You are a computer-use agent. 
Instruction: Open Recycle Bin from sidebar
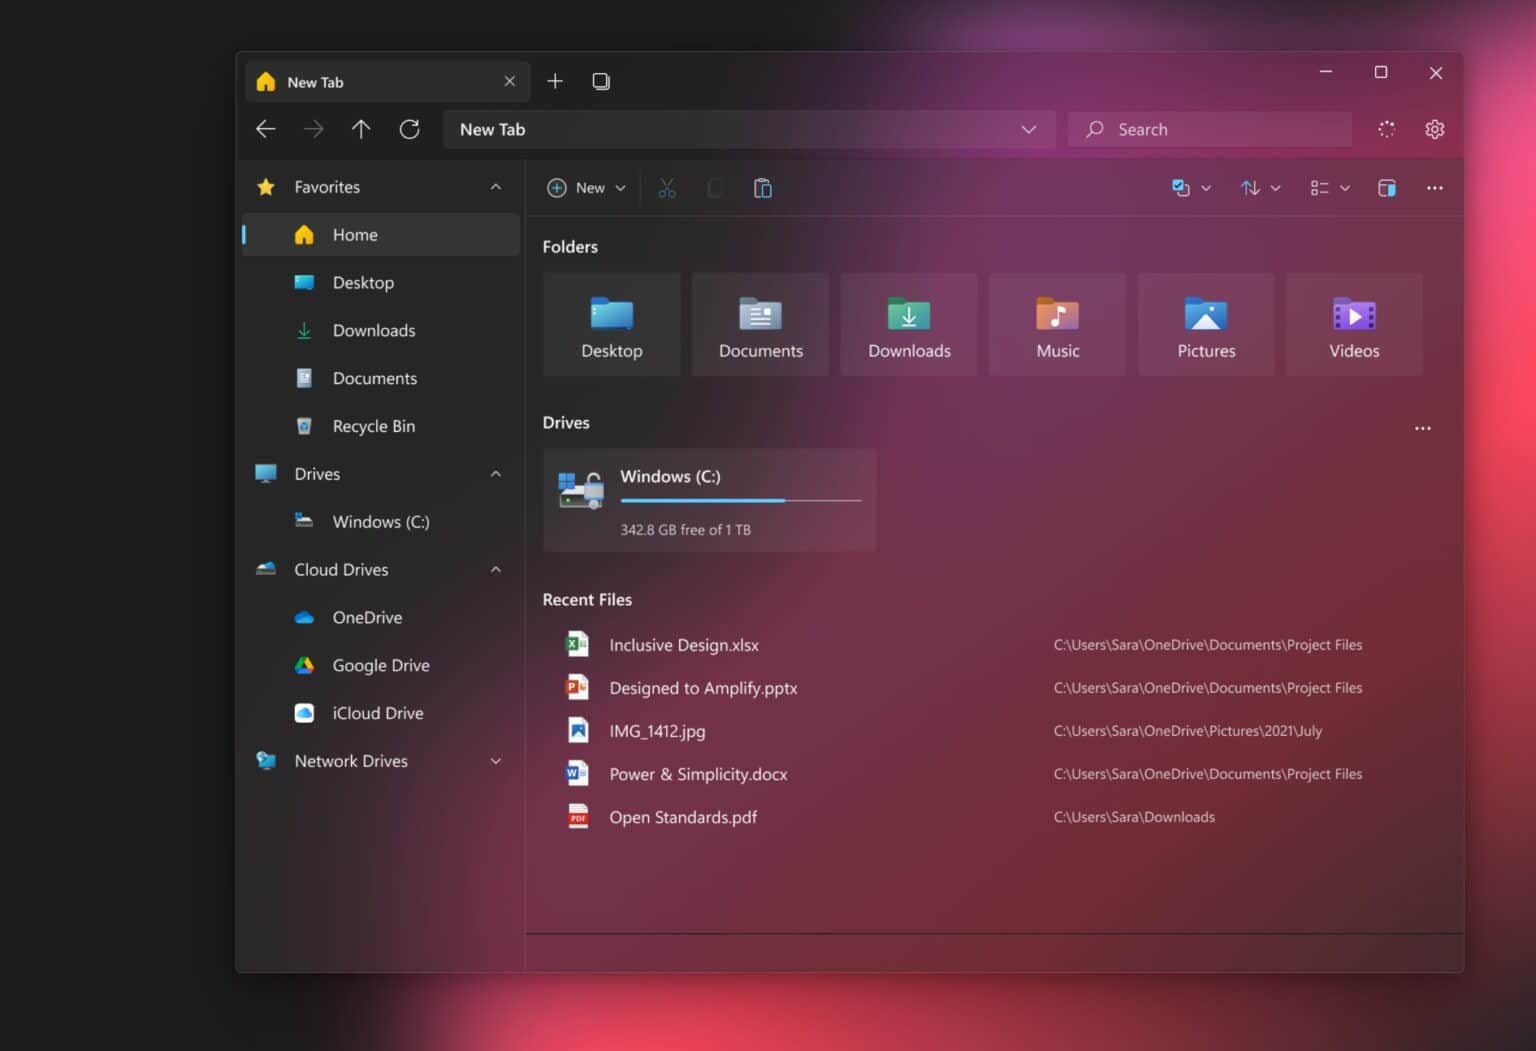pos(373,426)
